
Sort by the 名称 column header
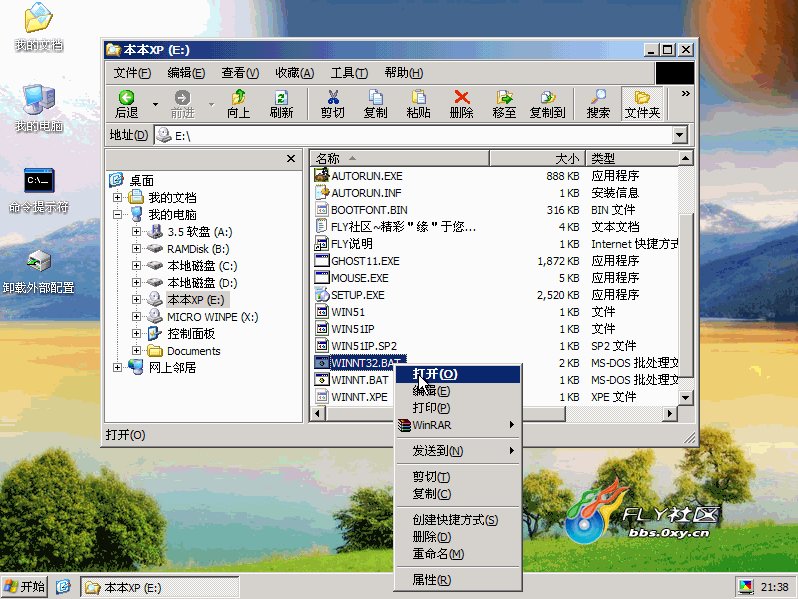[400, 158]
